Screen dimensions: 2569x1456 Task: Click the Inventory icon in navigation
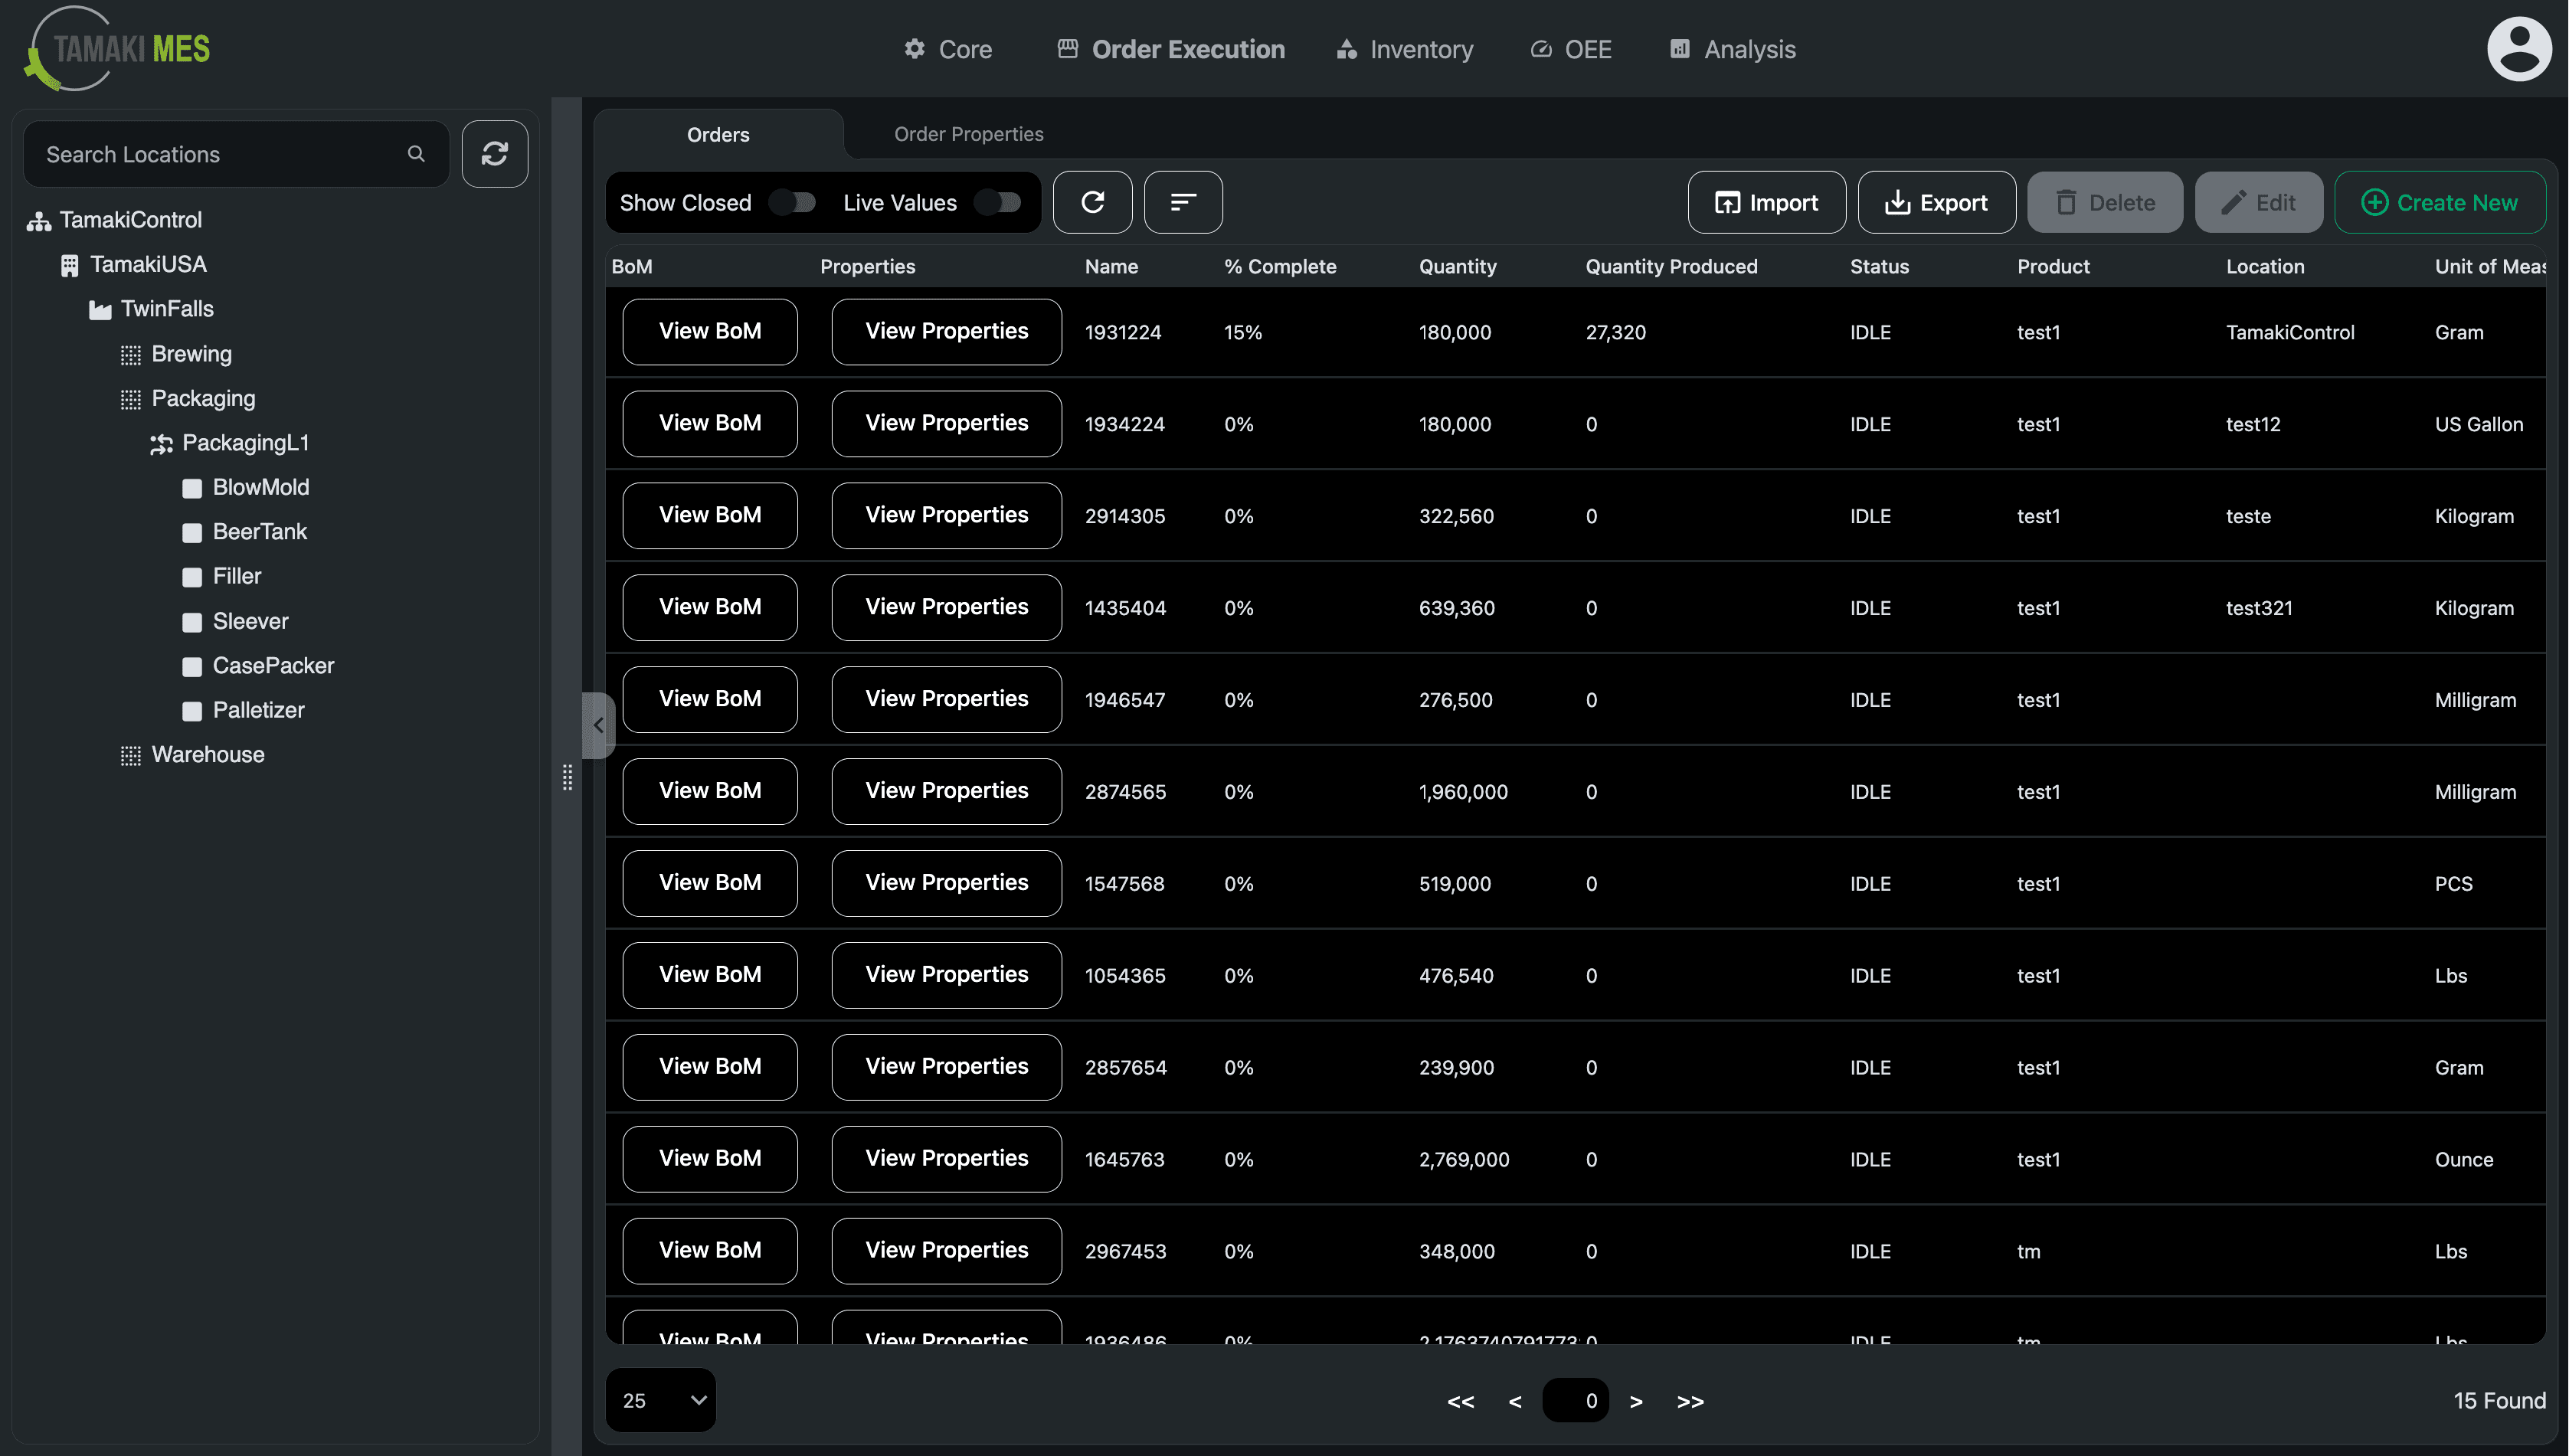(1347, 48)
